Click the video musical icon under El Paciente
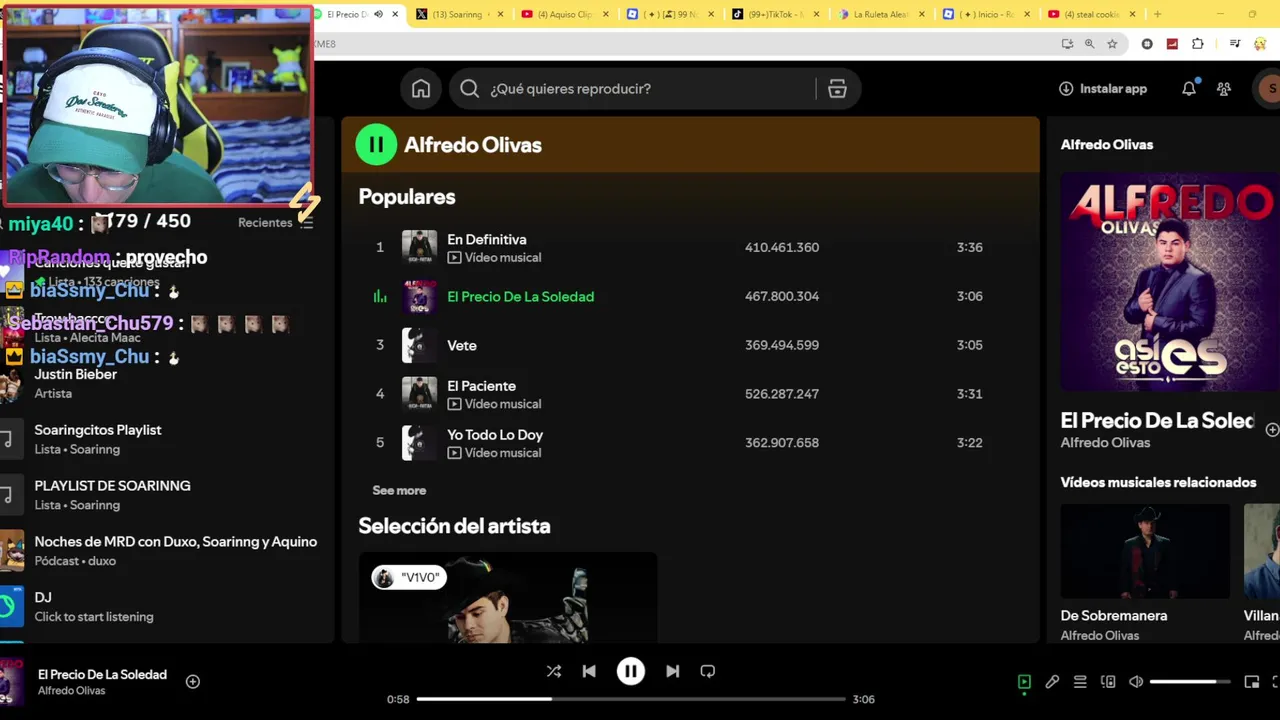Screen dimensions: 1280x720 [454, 404]
